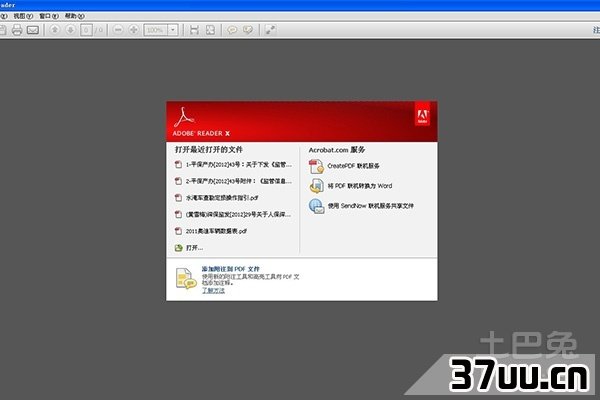Image resolution: width=600 pixels, height=400 pixels.
Task: Open the 视图 (View) menu
Action: pos(23,16)
